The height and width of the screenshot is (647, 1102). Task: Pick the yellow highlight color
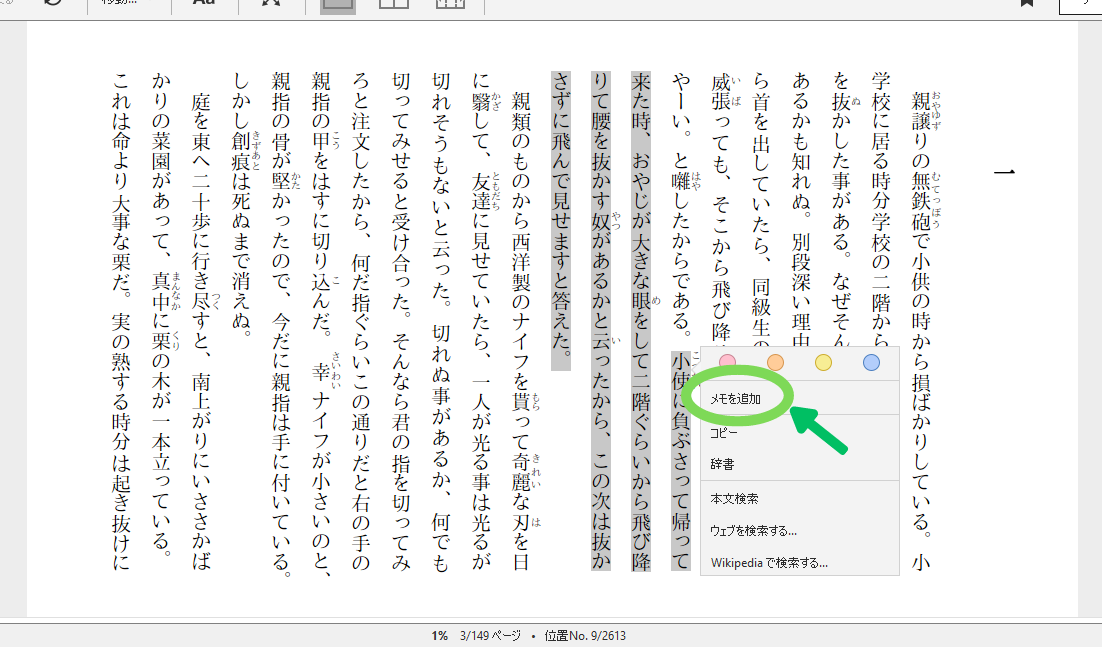click(x=823, y=363)
